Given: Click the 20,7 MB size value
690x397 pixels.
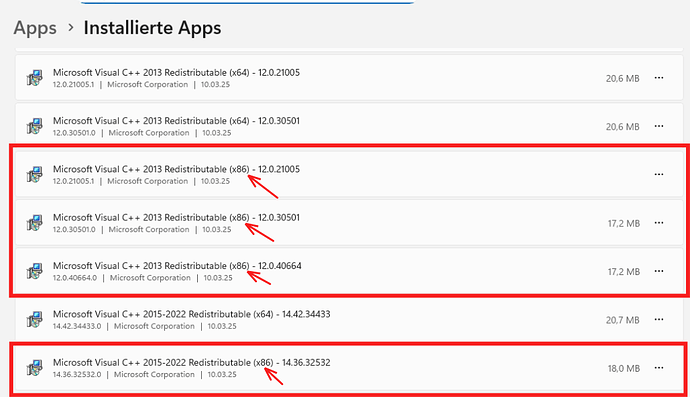Looking at the screenshot, I should [622, 320].
